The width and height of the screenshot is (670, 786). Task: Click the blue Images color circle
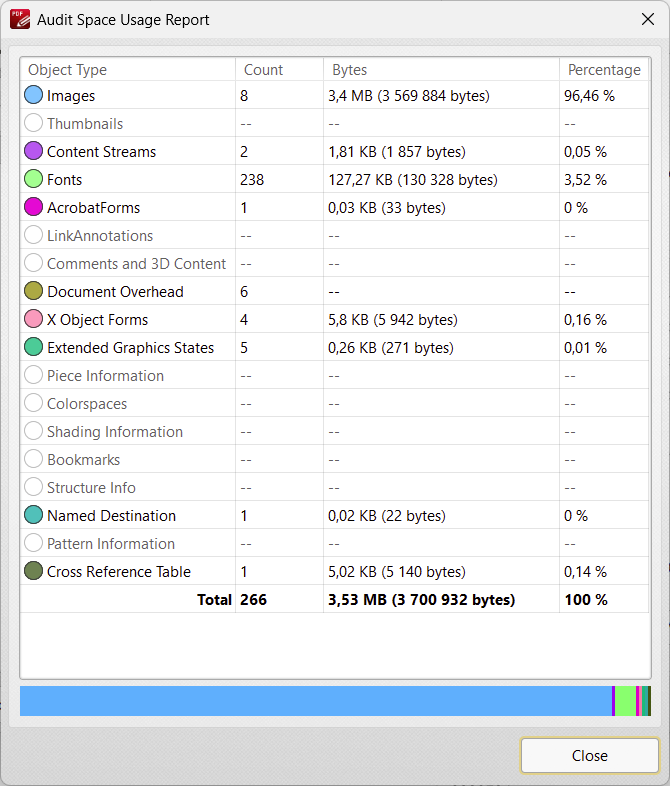[33, 96]
